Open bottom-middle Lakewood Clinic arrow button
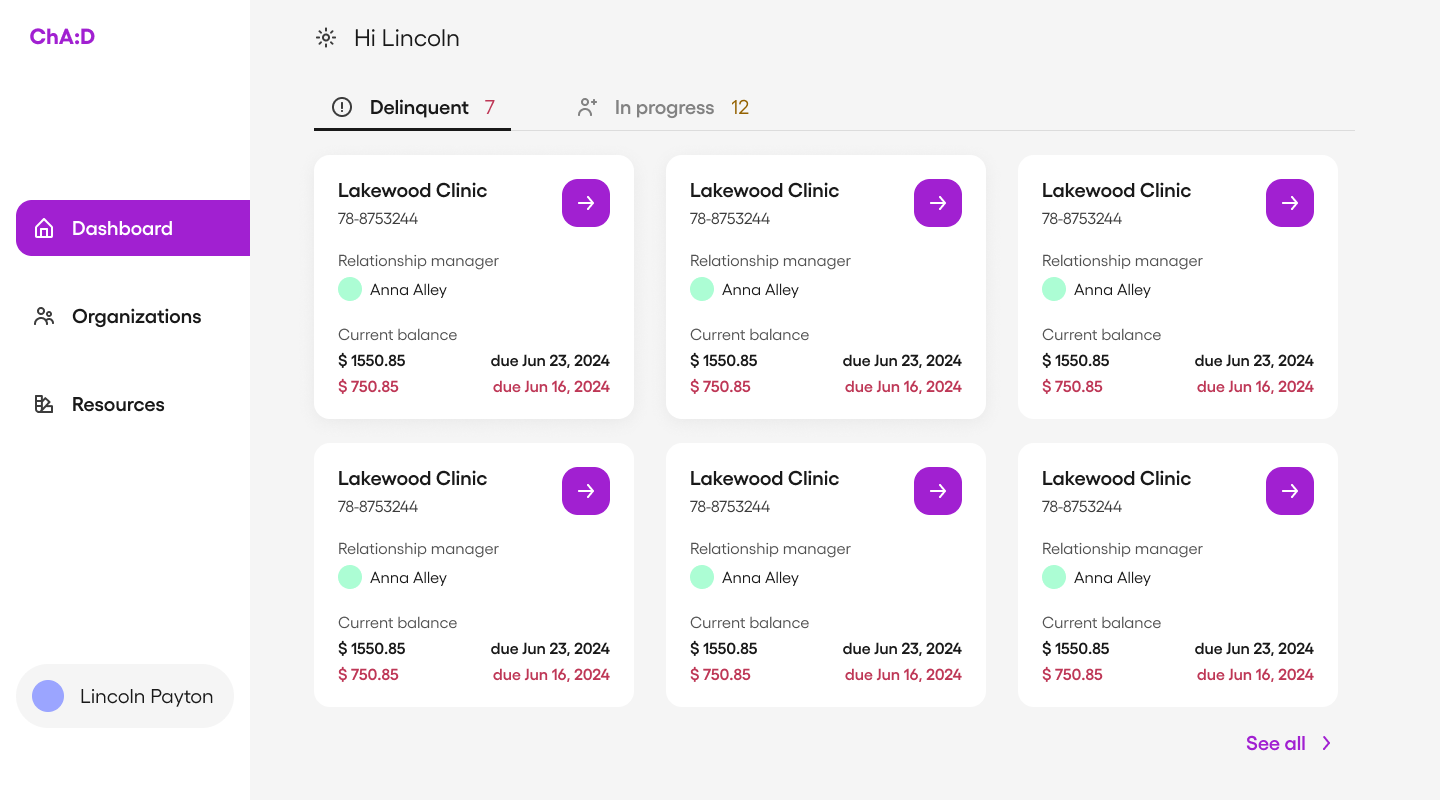Screen dimensions: 1440x800 938,491
